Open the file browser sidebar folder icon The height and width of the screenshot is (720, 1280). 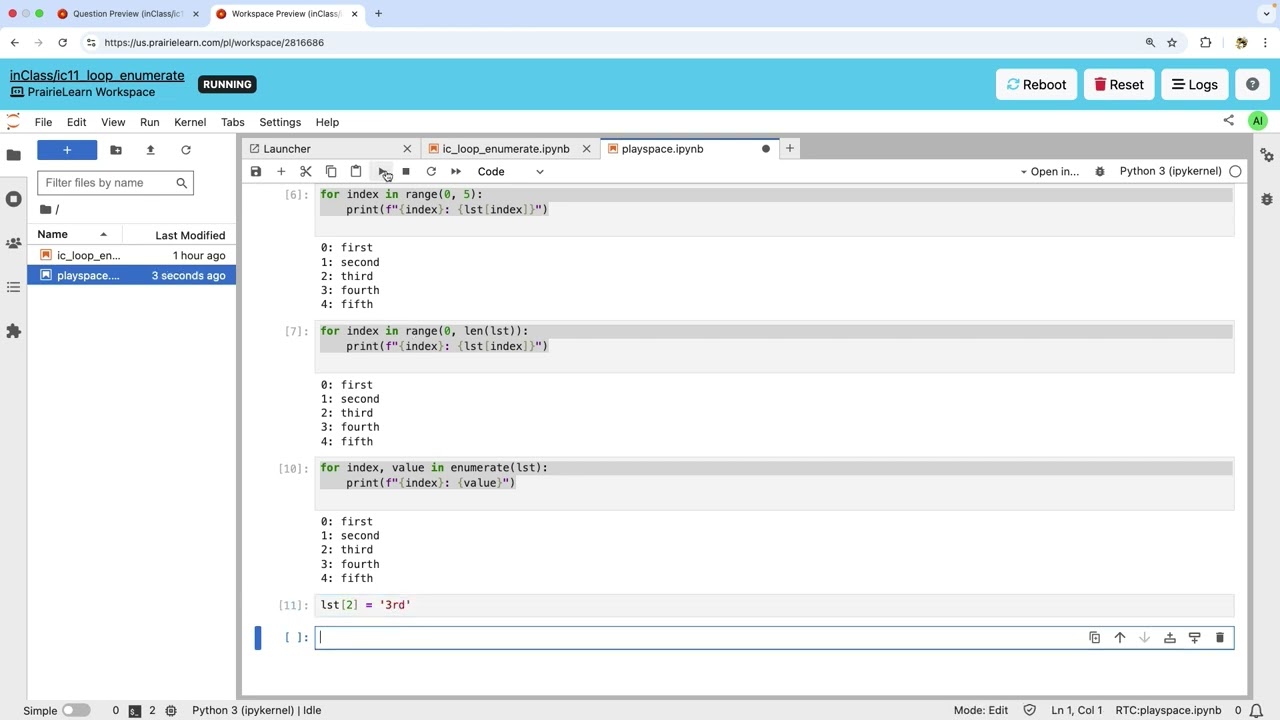coord(13,155)
